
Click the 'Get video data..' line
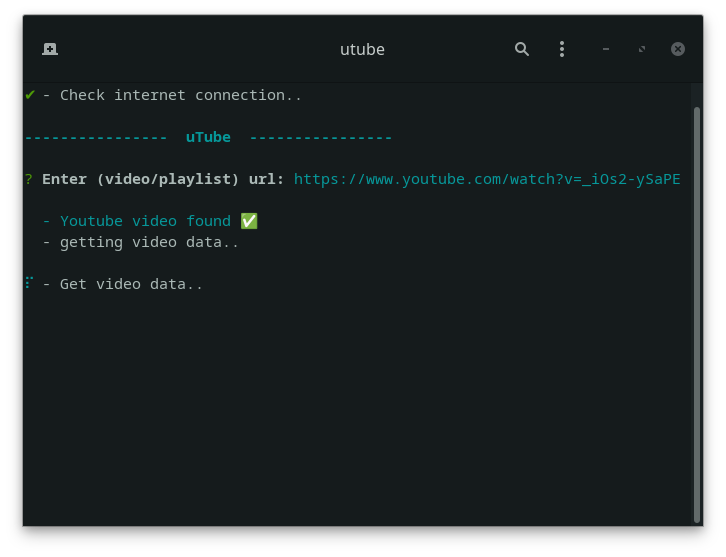[x=131, y=284]
